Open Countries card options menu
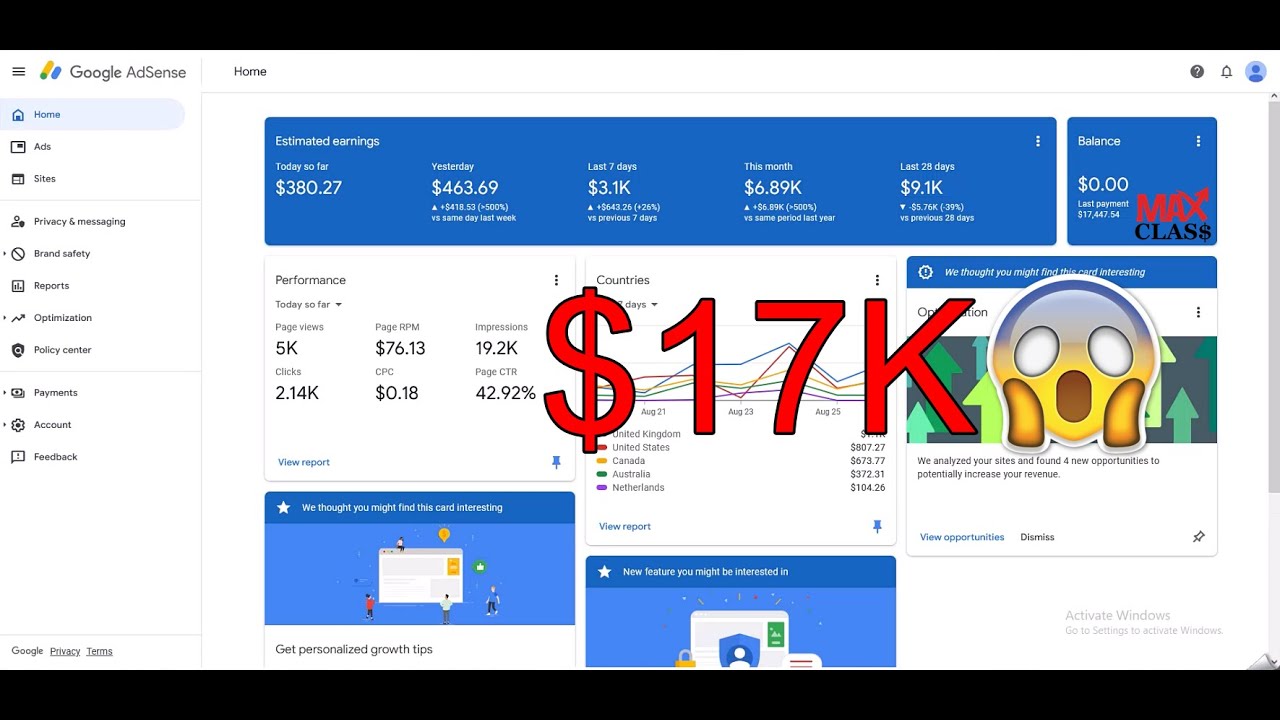The image size is (1280, 720). pyautogui.click(x=877, y=280)
